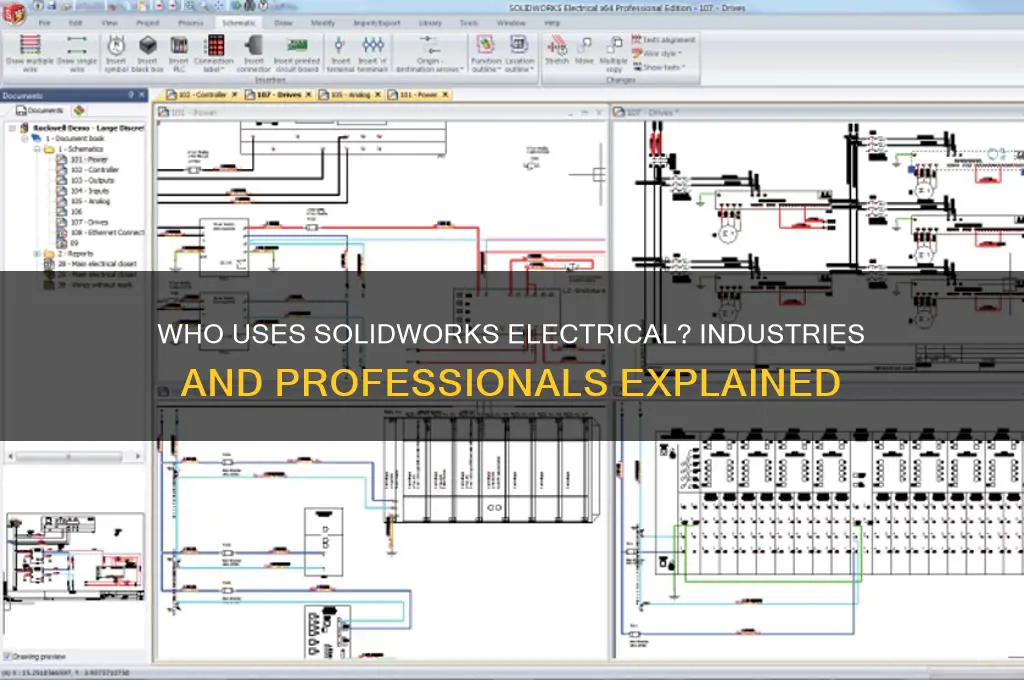This screenshot has width=1024, height=680.
Task: Select Draw single wire tool
Action: point(77,53)
